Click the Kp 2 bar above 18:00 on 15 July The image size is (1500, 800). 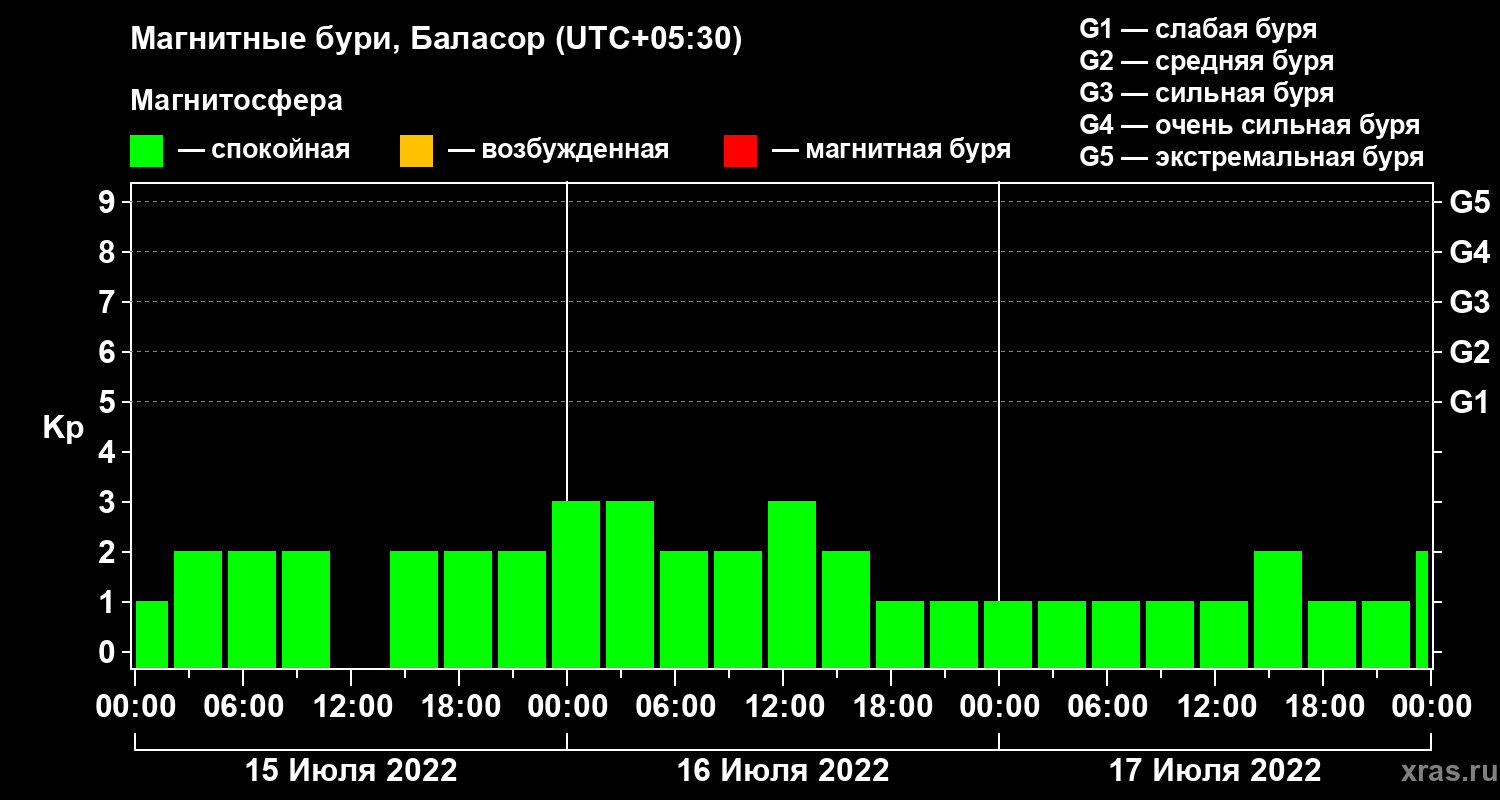tap(468, 610)
